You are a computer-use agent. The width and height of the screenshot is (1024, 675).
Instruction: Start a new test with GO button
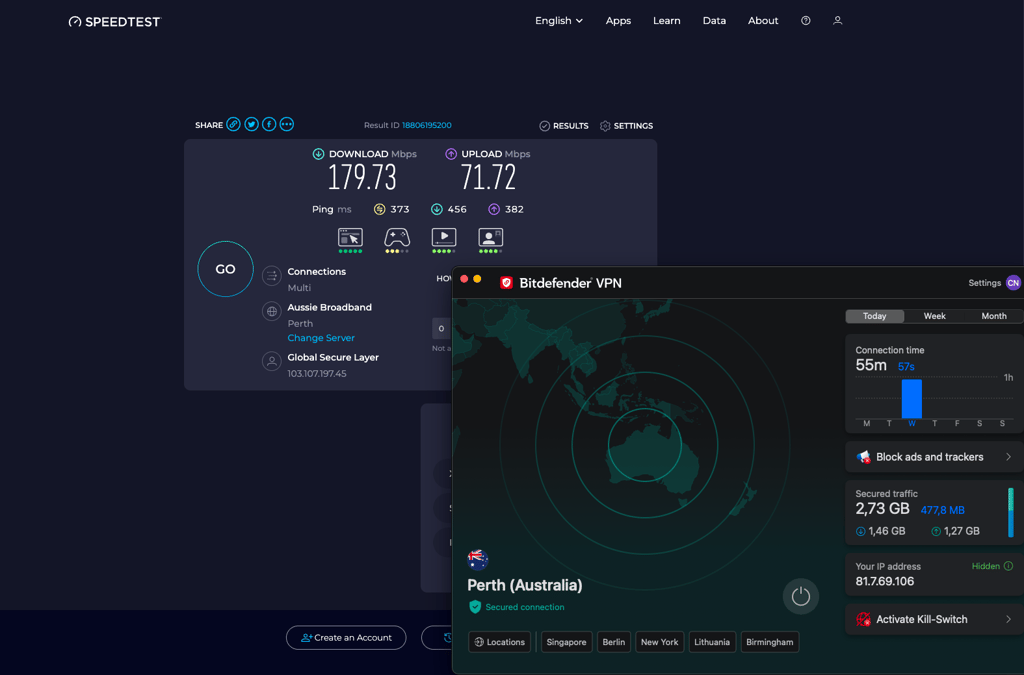[x=225, y=269]
